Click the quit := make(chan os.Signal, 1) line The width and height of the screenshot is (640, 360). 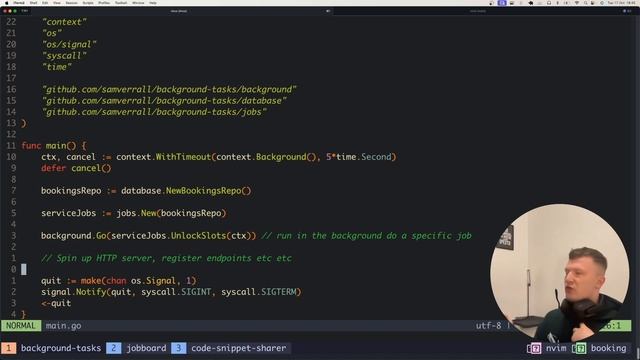(119, 281)
